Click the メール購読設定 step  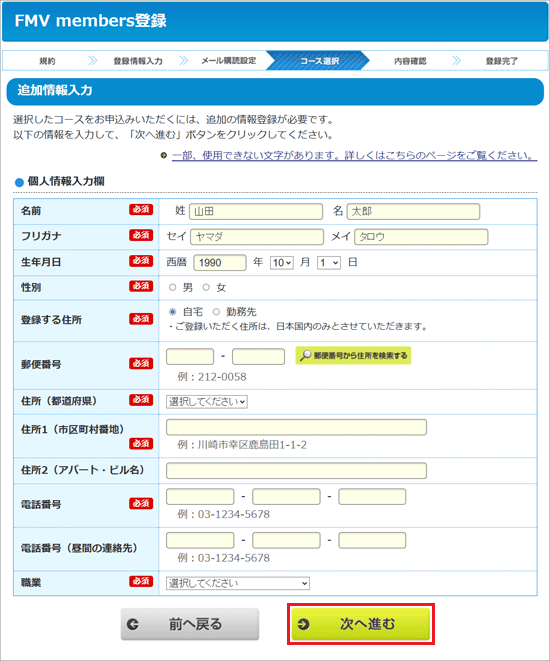point(228,61)
